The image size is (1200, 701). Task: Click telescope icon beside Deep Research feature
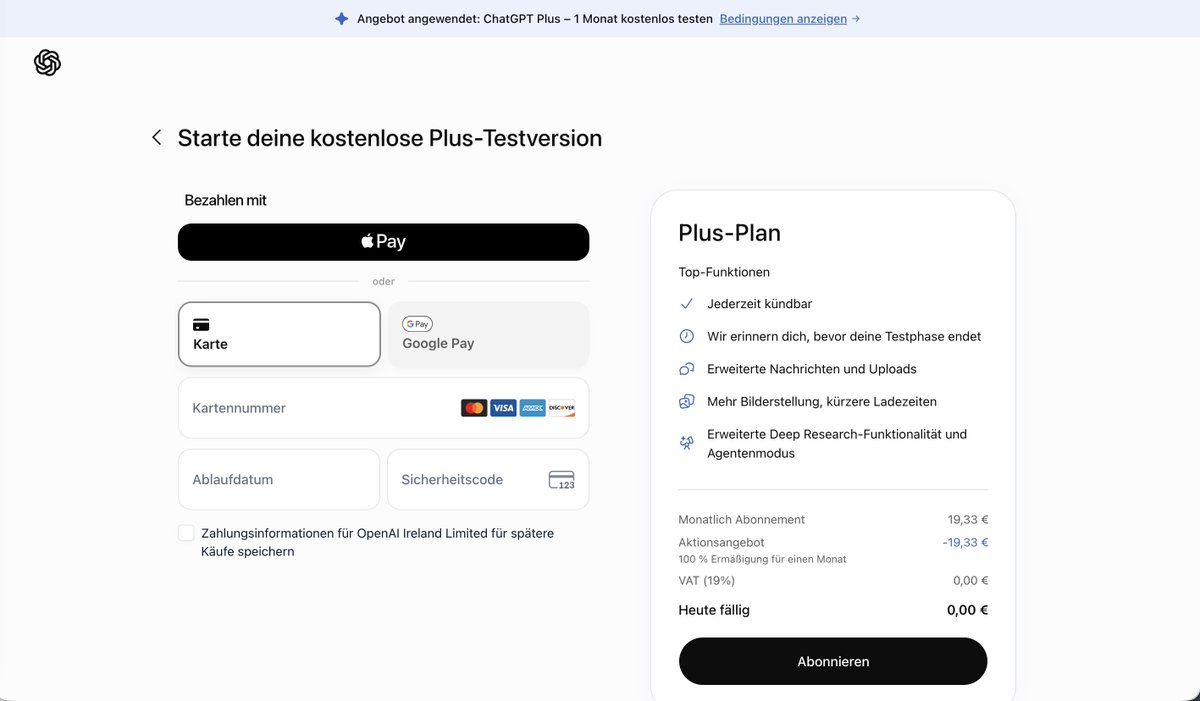coord(686,443)
